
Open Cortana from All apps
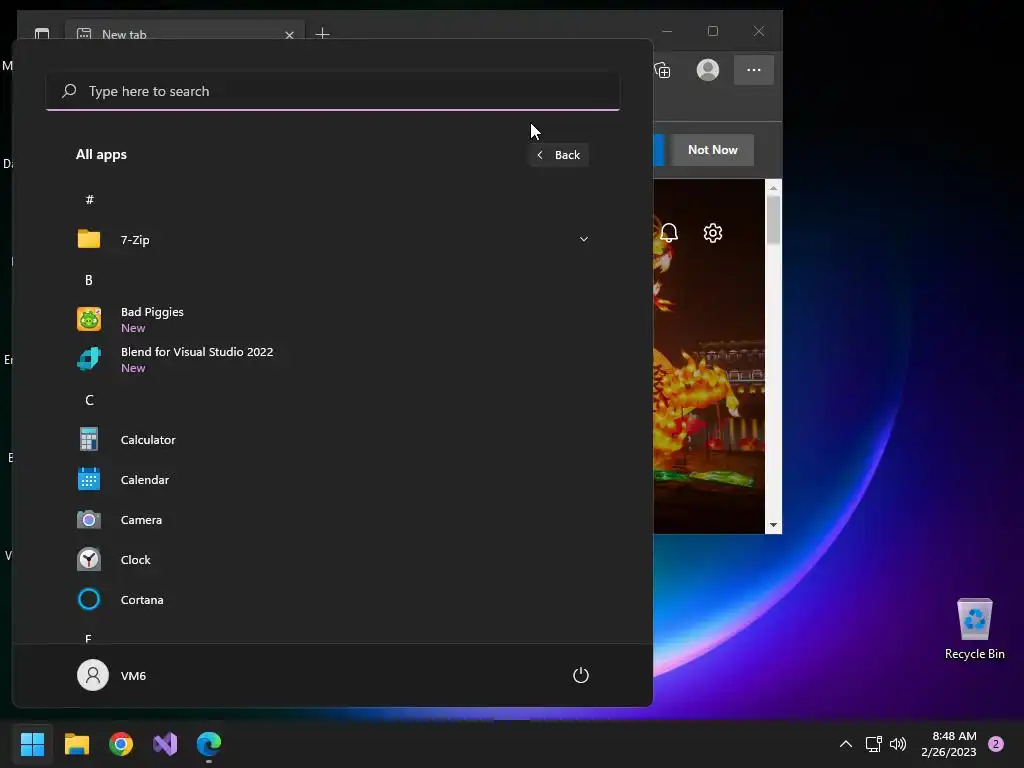(x=332, y=600)
